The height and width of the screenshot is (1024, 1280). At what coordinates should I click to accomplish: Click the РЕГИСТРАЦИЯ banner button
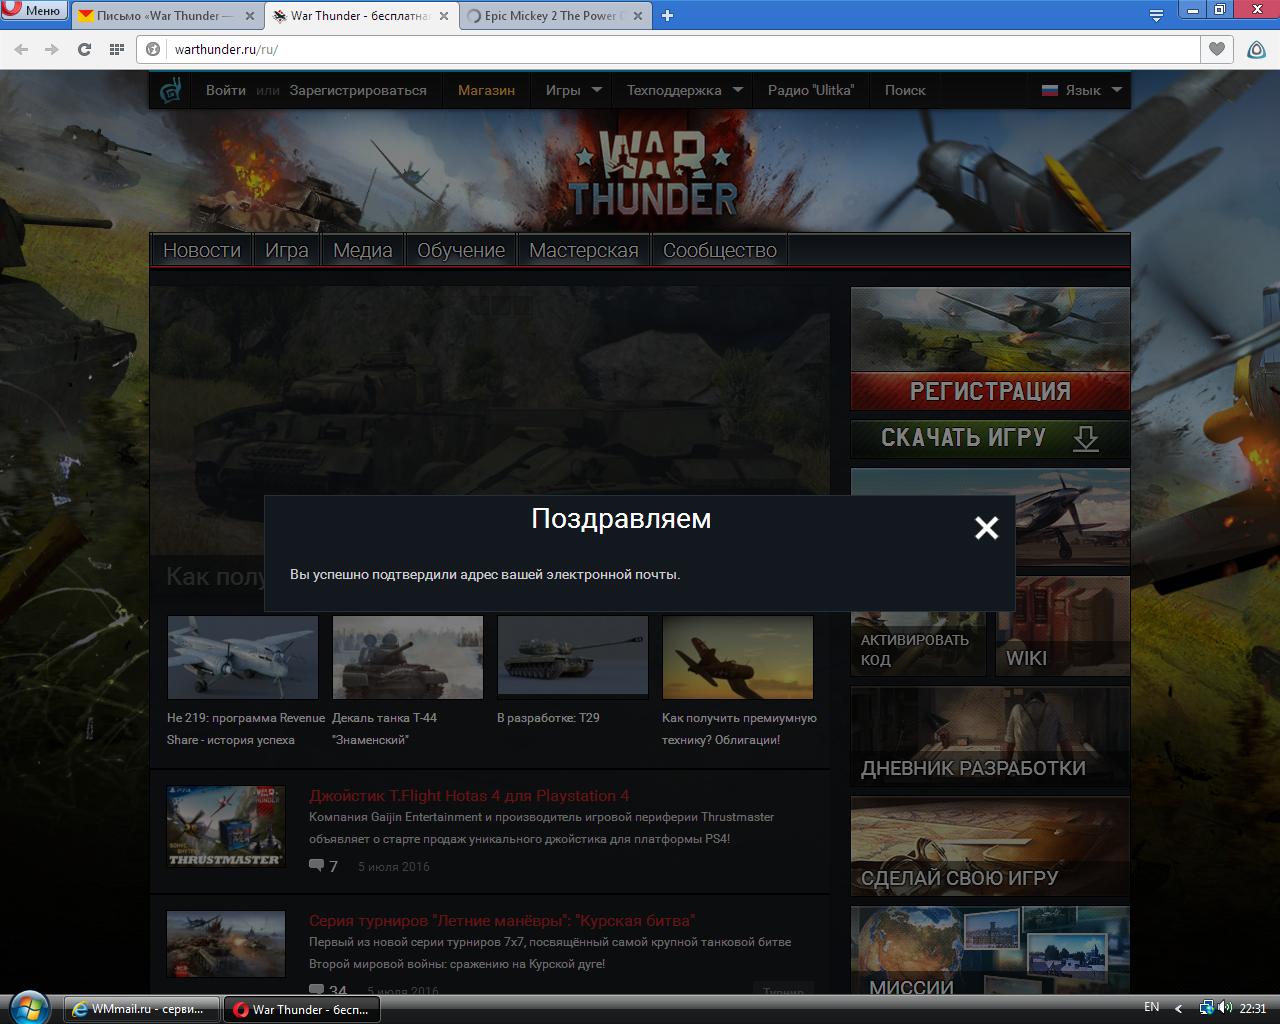pos(990,391)
